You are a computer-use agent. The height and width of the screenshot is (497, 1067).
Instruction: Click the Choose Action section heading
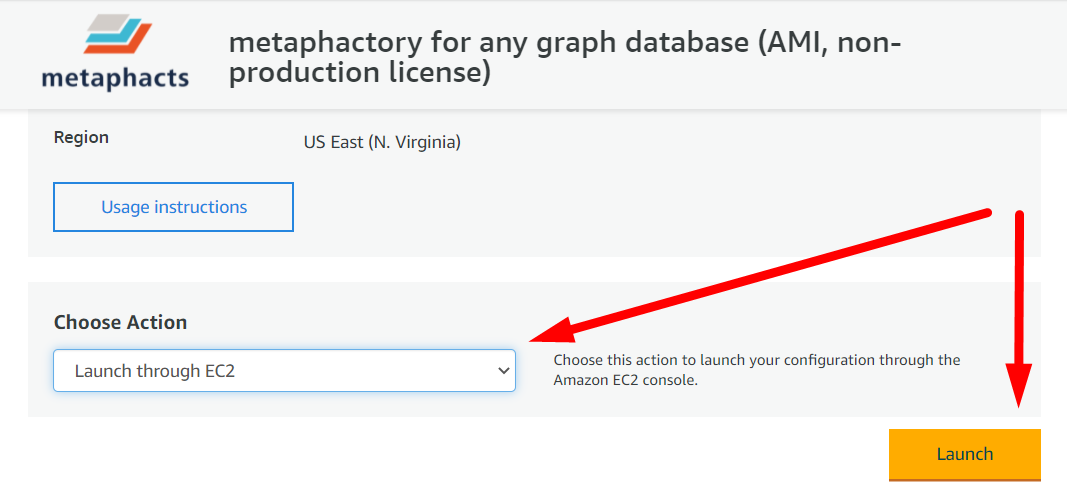[x=120, y=322]
